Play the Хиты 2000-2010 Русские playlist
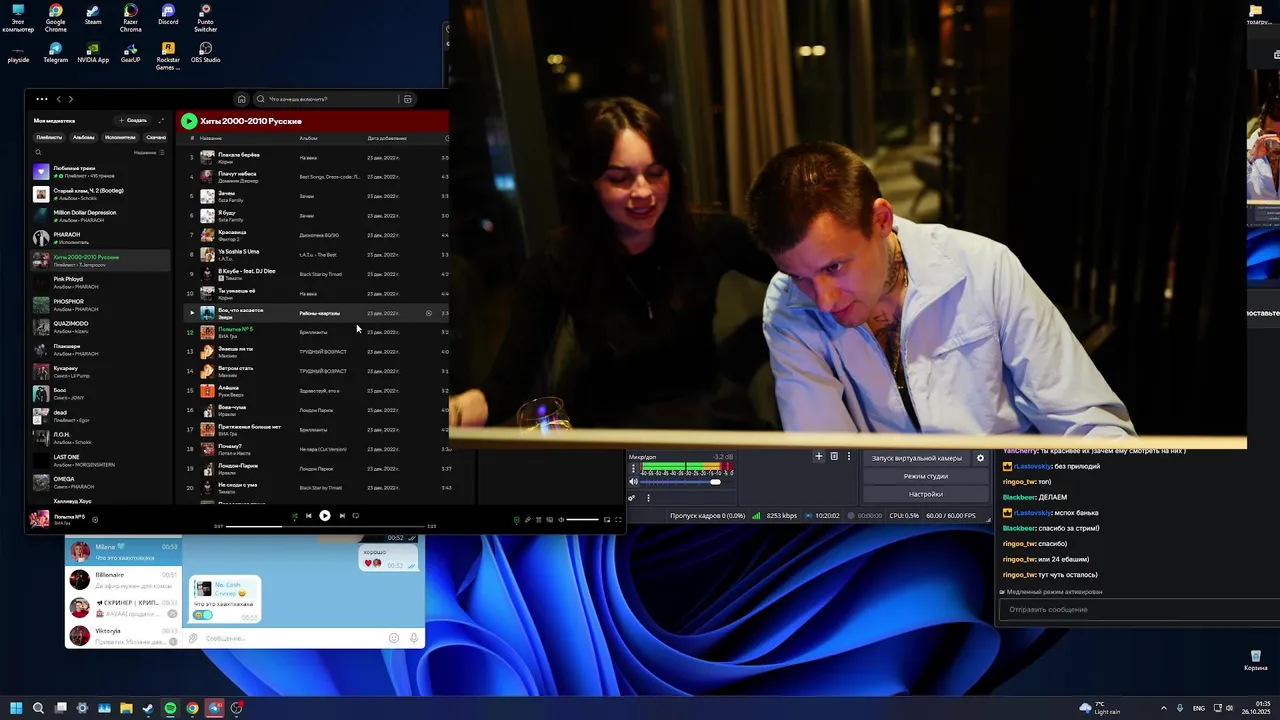 tap(188, 121)
